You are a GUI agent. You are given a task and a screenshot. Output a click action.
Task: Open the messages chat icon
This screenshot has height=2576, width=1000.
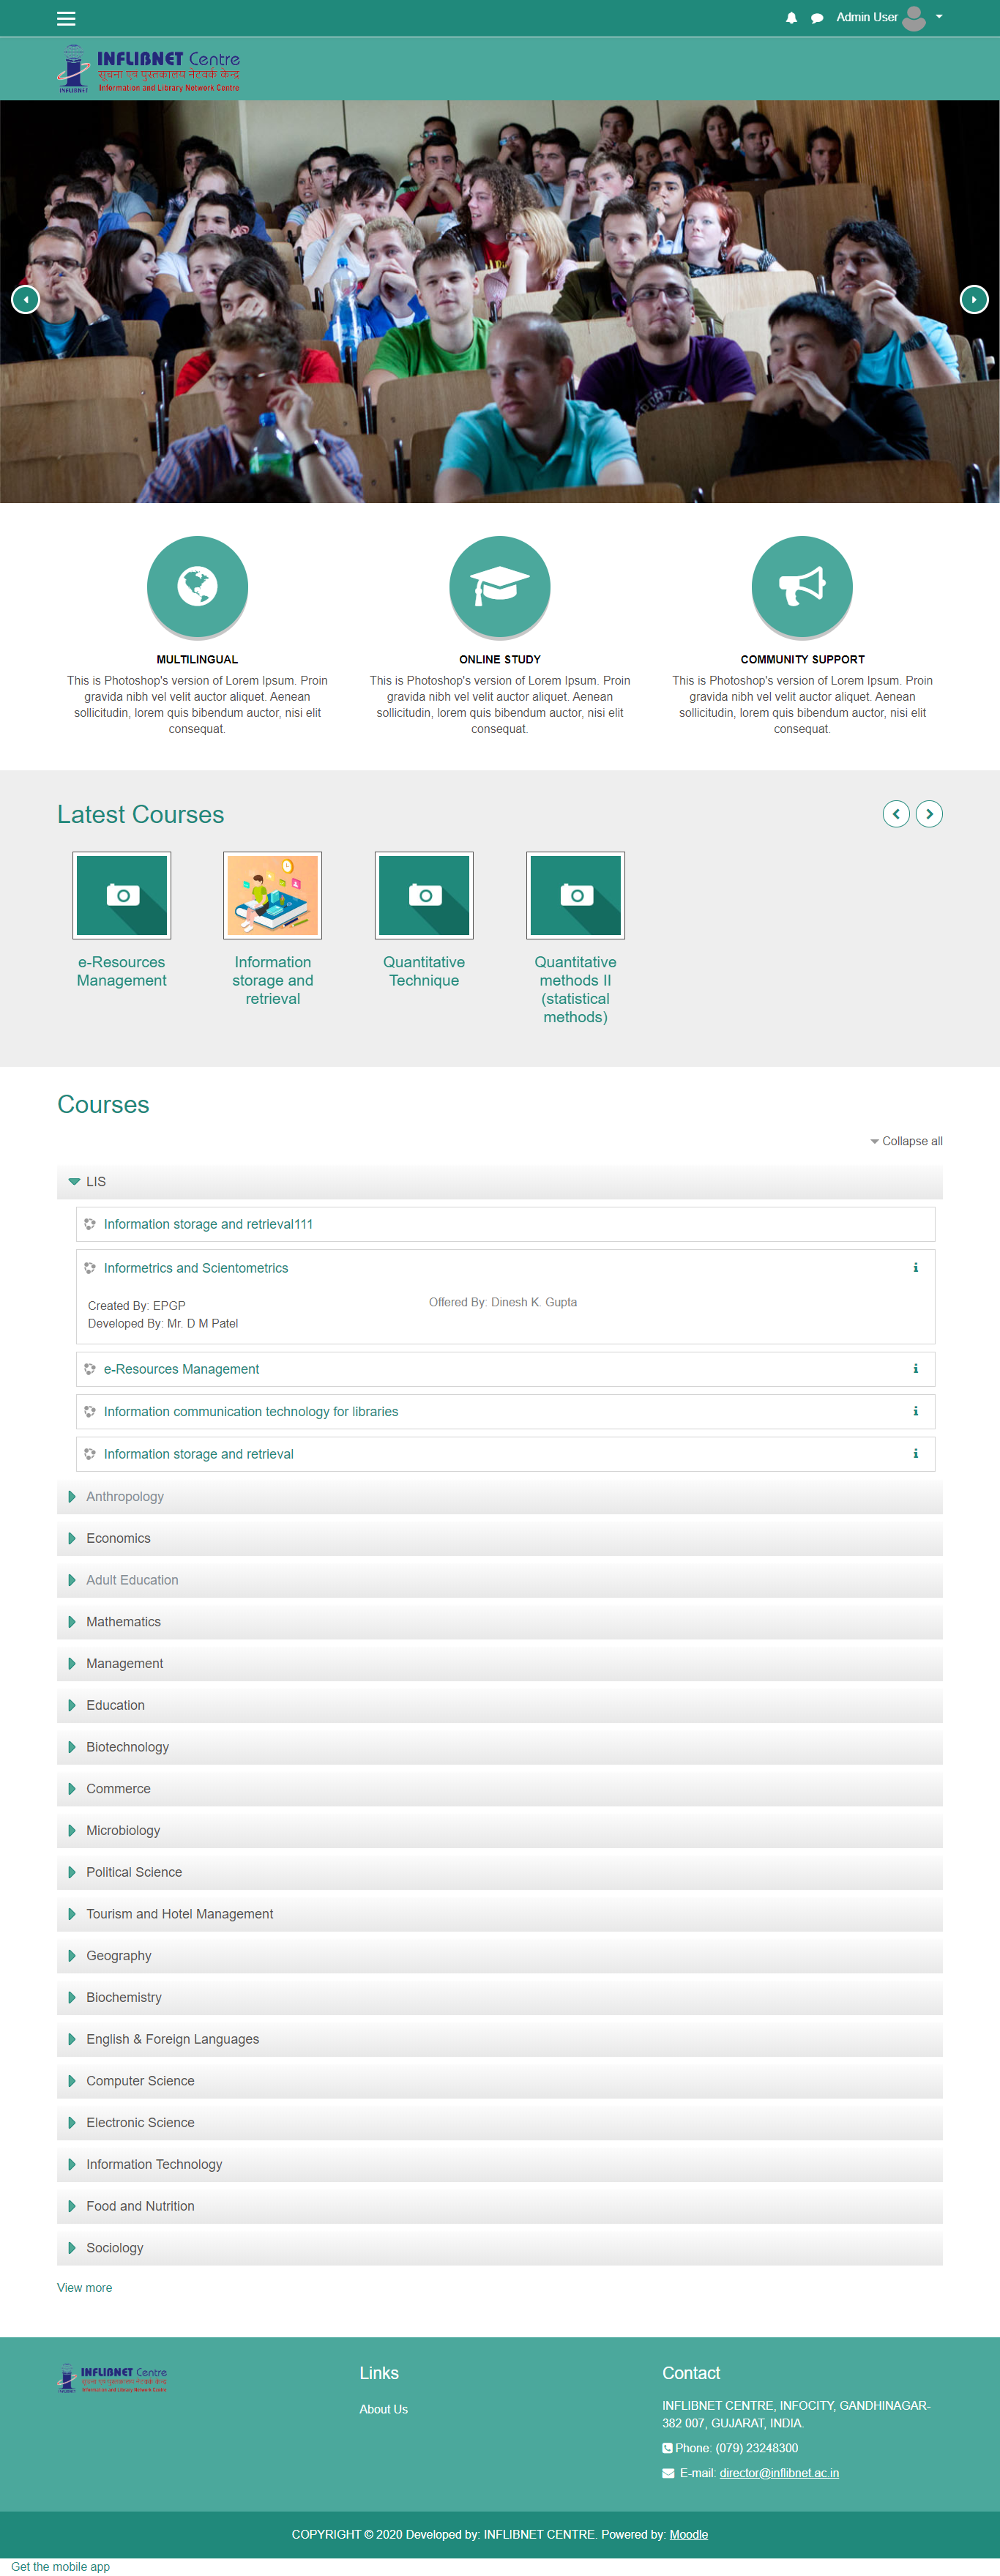817,18
